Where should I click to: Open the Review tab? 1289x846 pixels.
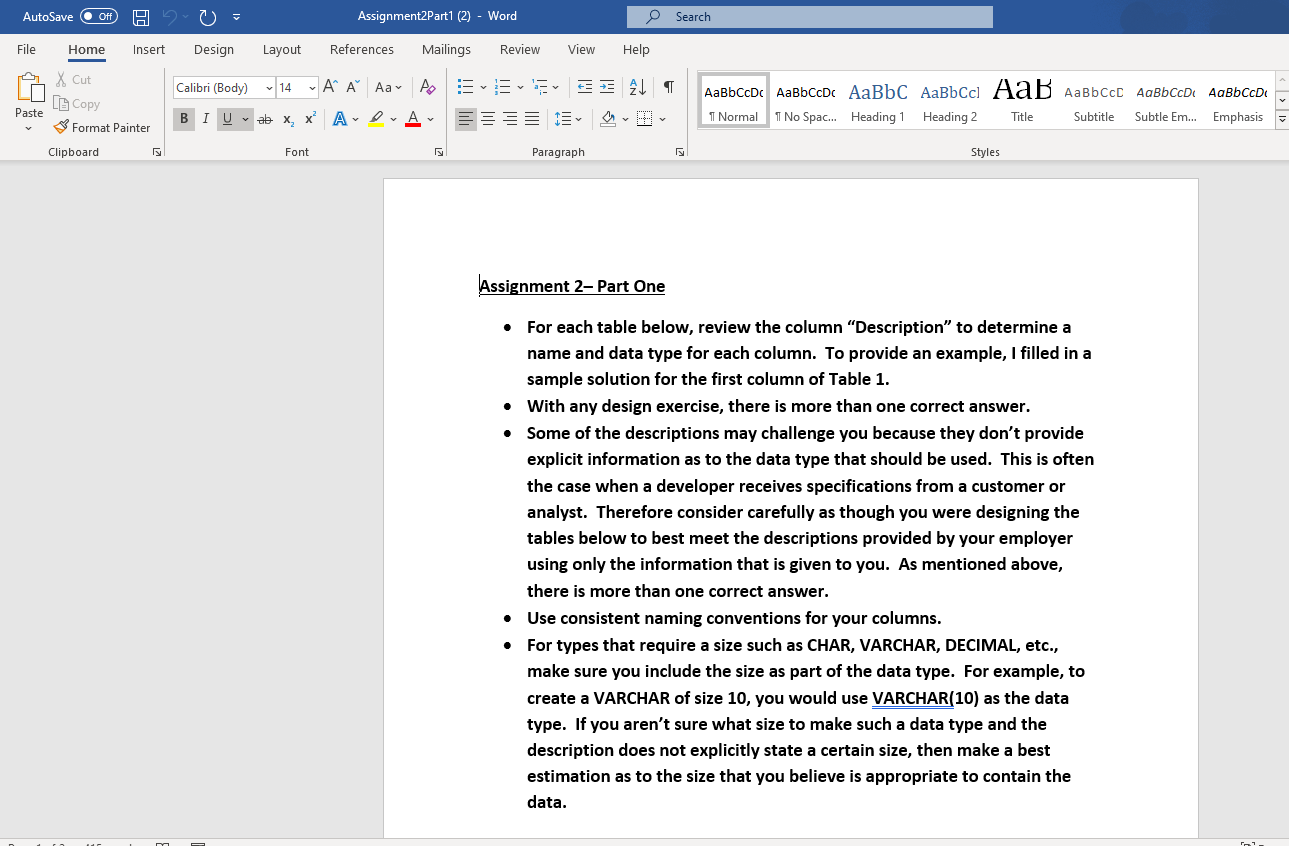coord(520,49)
